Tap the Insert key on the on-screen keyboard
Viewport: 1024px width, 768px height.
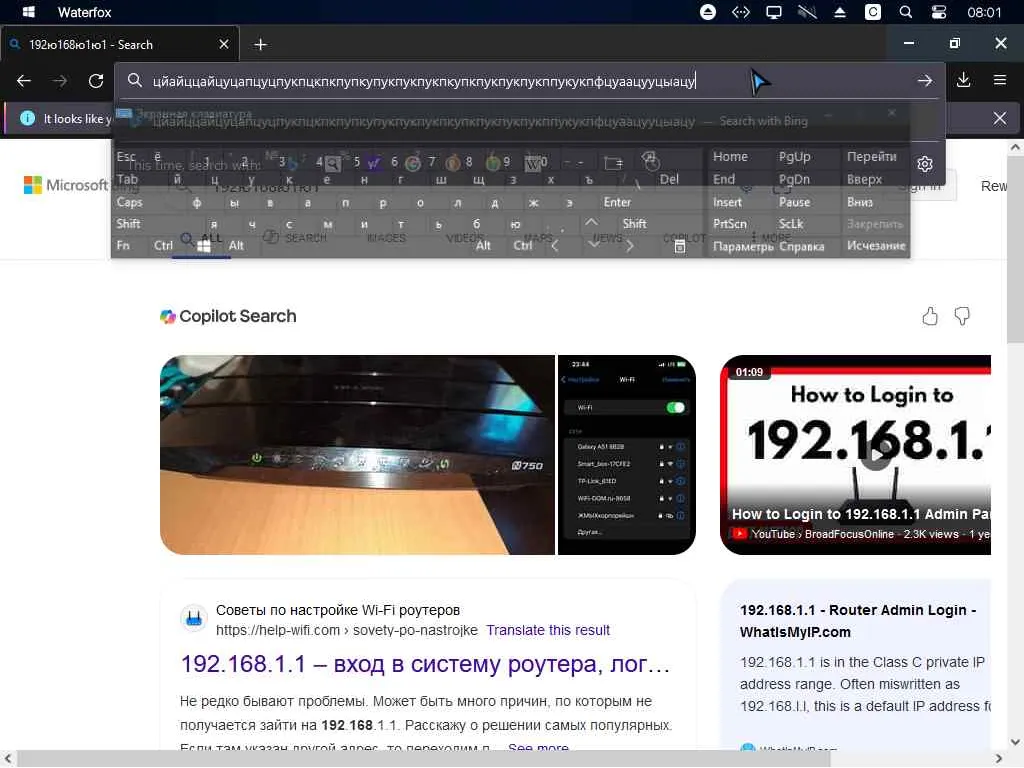pyautogui.click(x=727, y=202)
